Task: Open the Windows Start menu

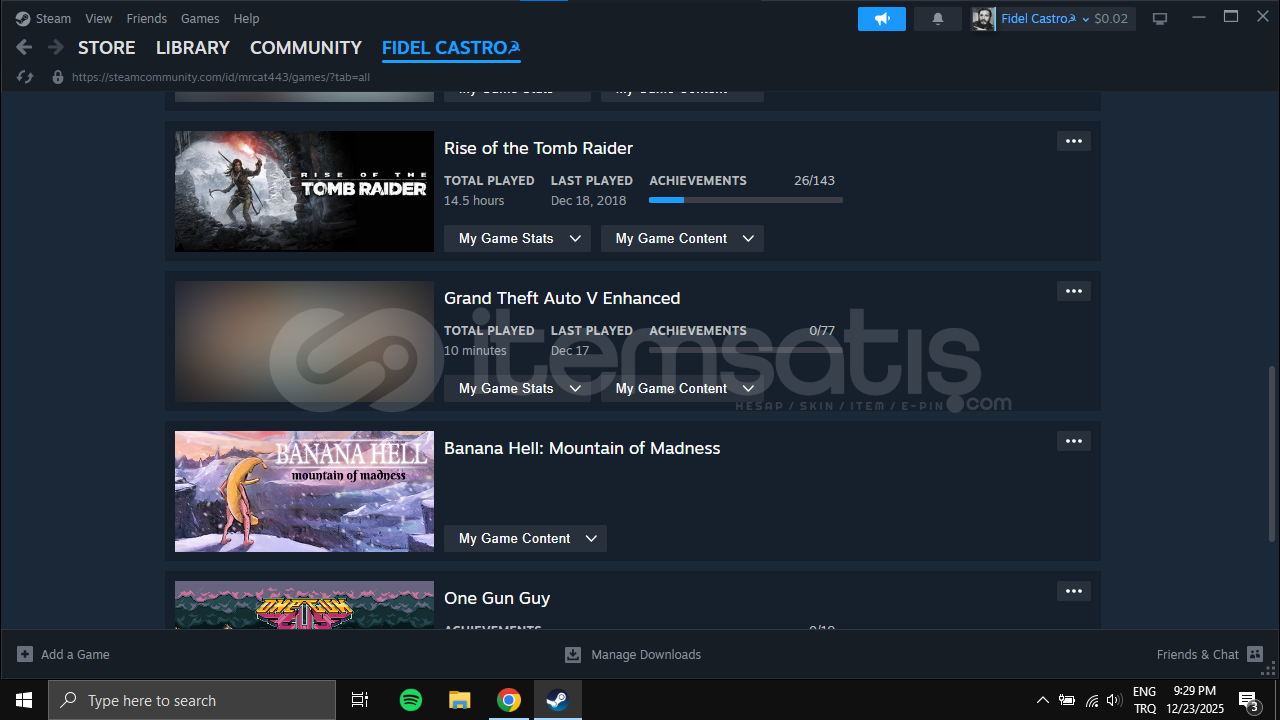Action: 24,700
